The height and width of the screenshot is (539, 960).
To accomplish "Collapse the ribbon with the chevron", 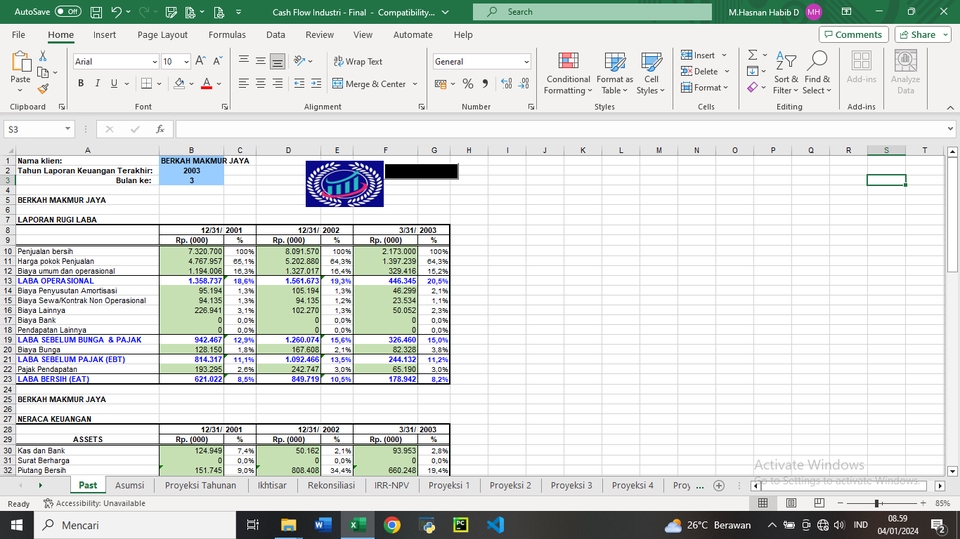I will pyautogui.click(x=950, y=107).
